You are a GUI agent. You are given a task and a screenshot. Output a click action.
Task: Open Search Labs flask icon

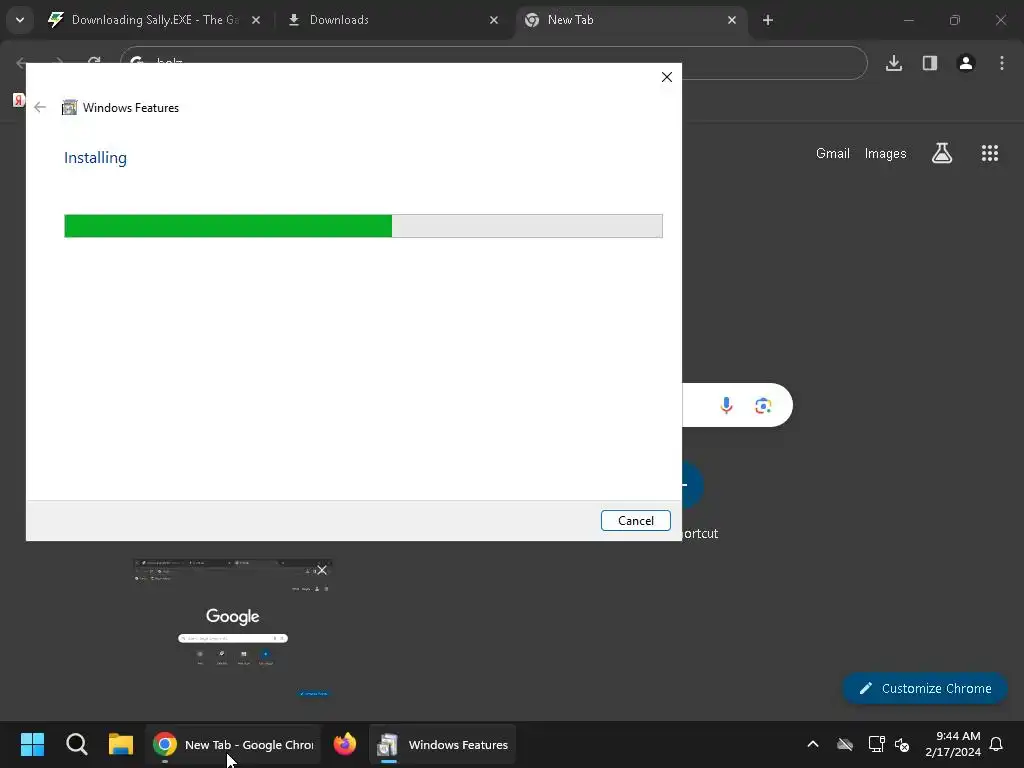942,153
